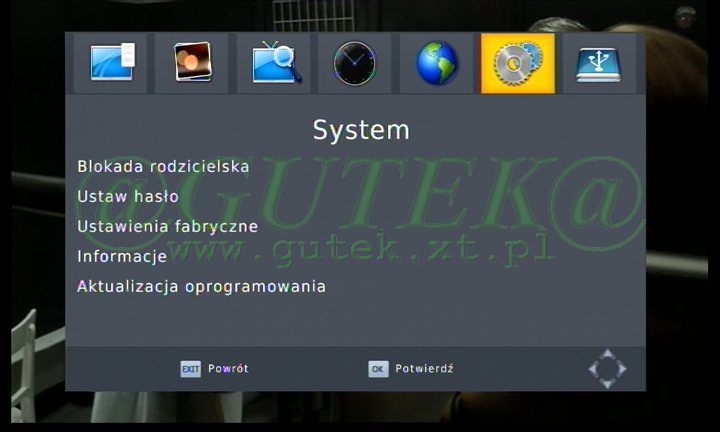Choose the Ustaw hasło option
Screen dimensions: 720x432
(128, 196)
